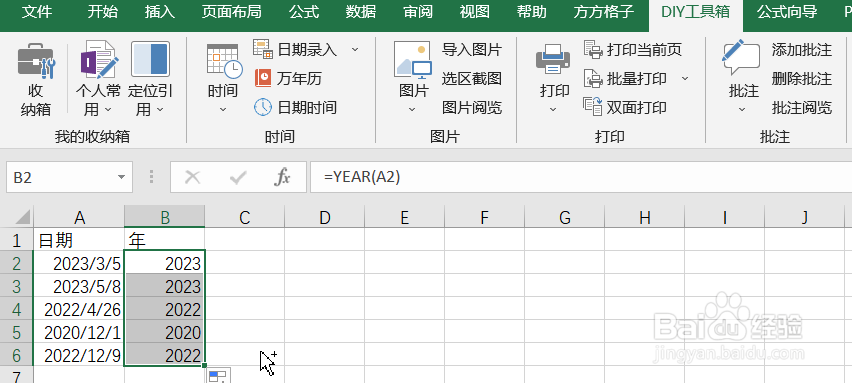Select column A header
The width and height of the screenshot is (852, 383).
[79, 217]
